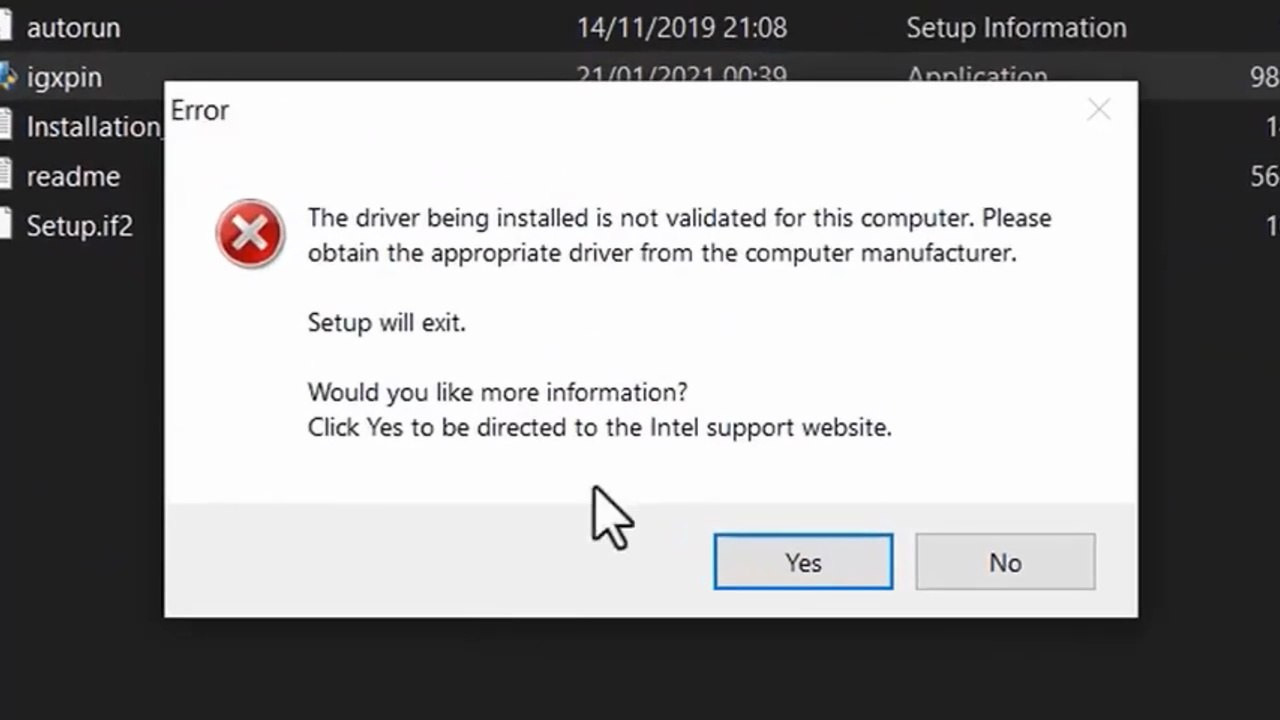This screenshot has width=1280, height=720.
Task: Select the Setup.if2 file name
Action: (x=79, y=226)
